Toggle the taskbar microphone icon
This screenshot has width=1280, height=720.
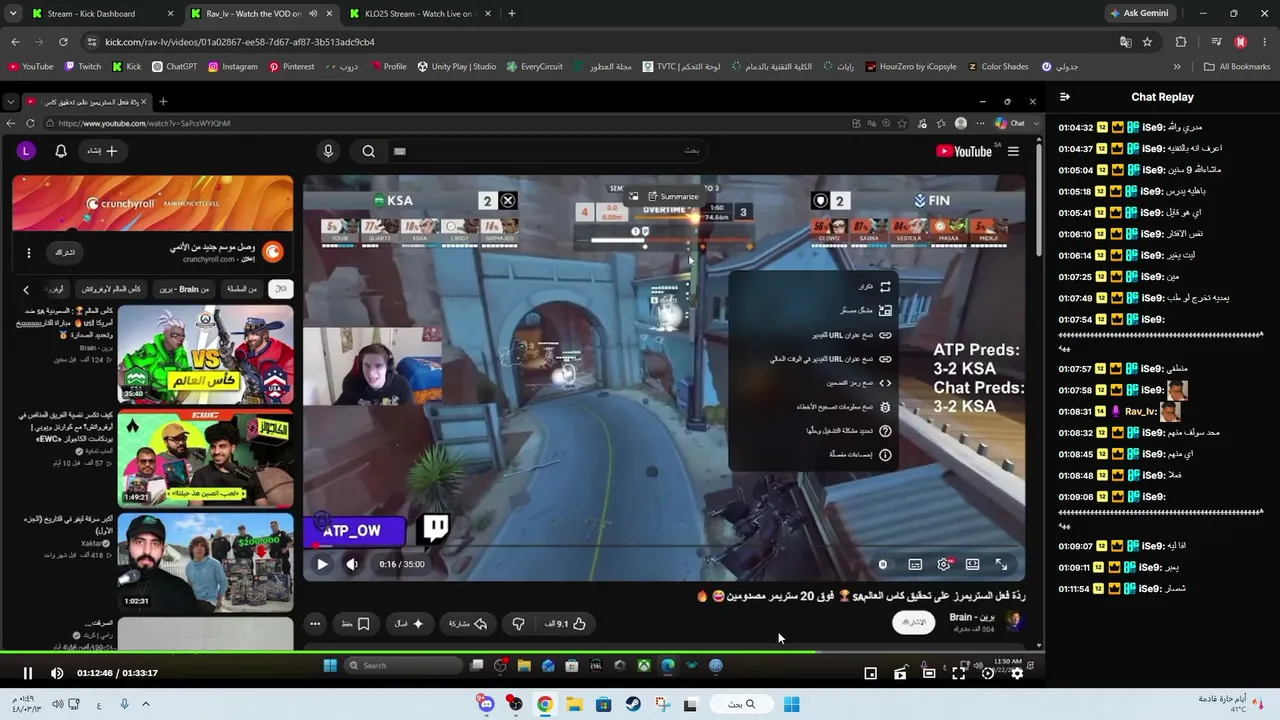tap(124, 704)
